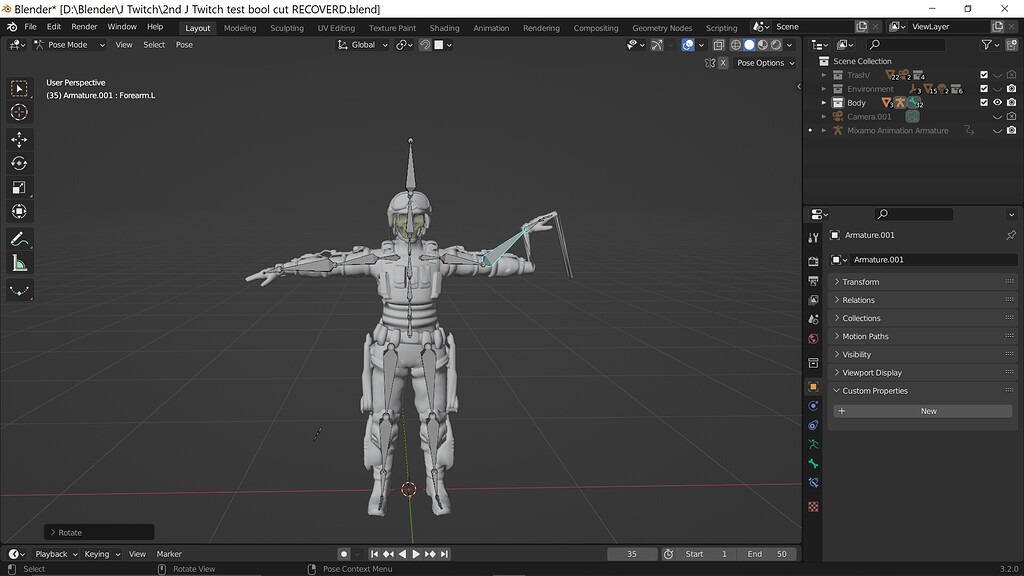Open the Pose menu in the viewport header
1024x576 pixels.
[x=184, y=44]
